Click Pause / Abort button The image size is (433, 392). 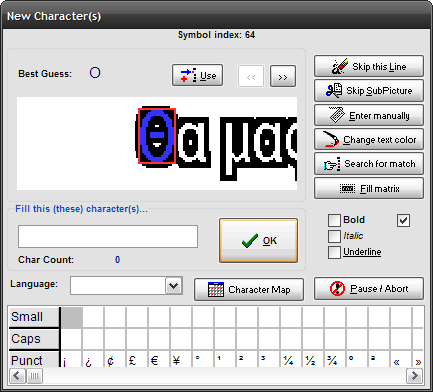point(369,289)
